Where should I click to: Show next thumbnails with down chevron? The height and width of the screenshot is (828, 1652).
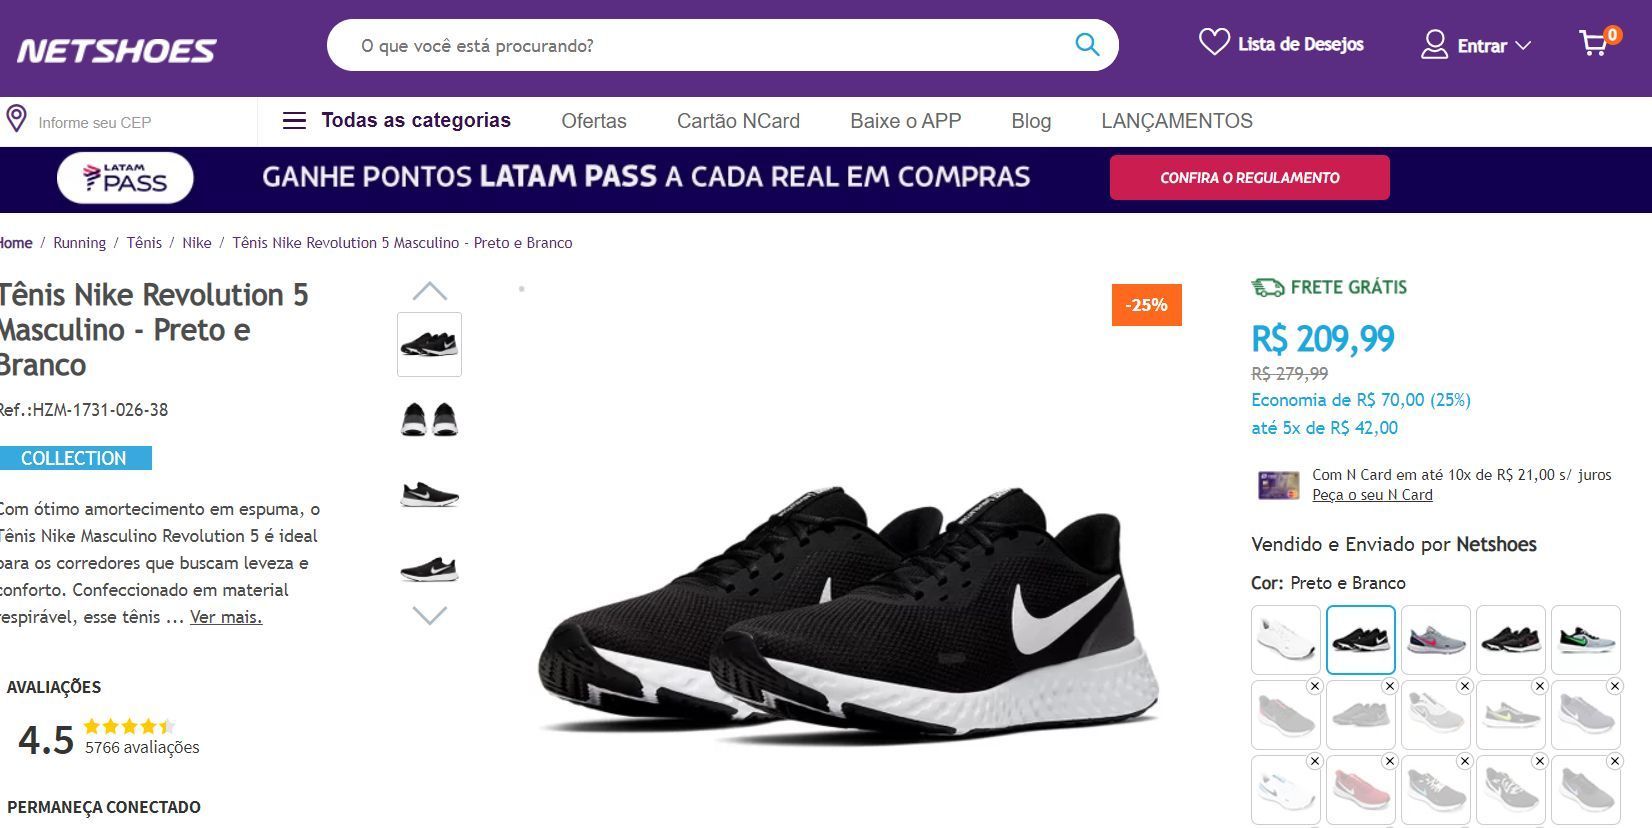coord(430,615)
